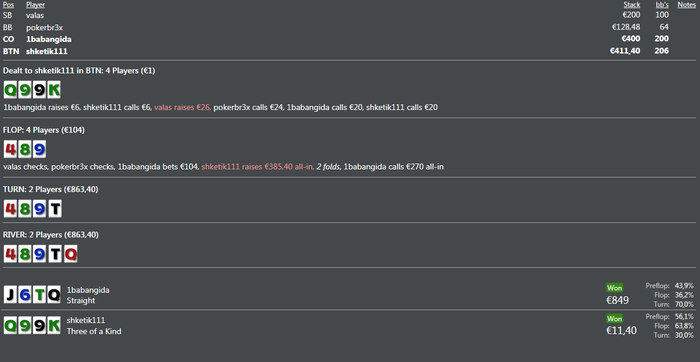The image size is (700, 362).
Task: Click the J card in 1babangida's showdown hand
Action: [10, 295]
